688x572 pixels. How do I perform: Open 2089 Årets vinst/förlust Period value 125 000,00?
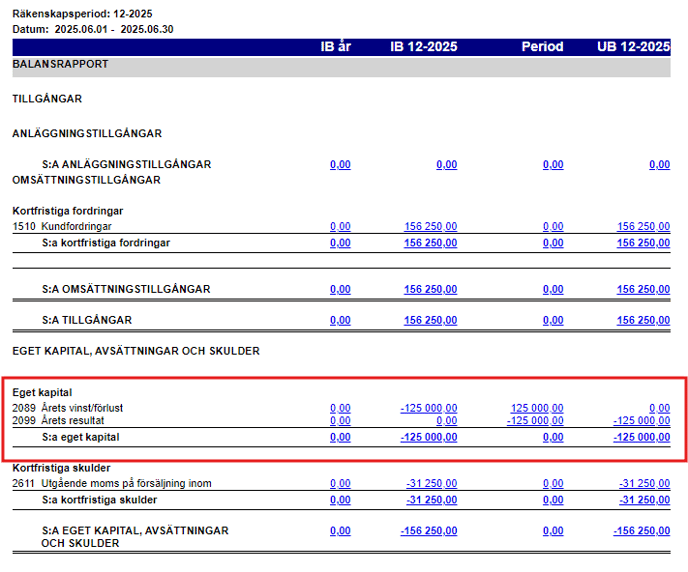537,408
